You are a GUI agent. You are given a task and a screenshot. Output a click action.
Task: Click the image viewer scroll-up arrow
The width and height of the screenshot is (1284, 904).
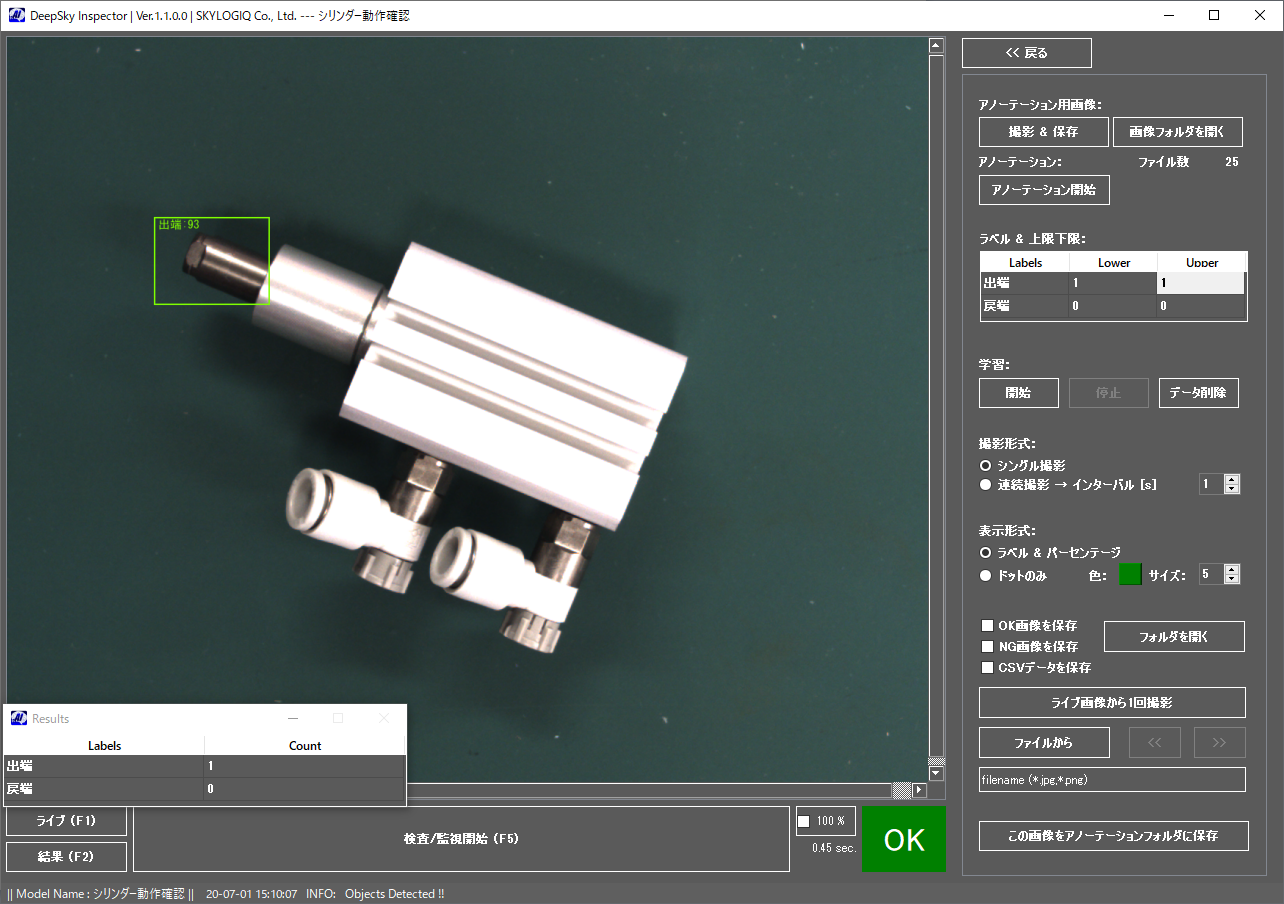click(x=936, y=45)
